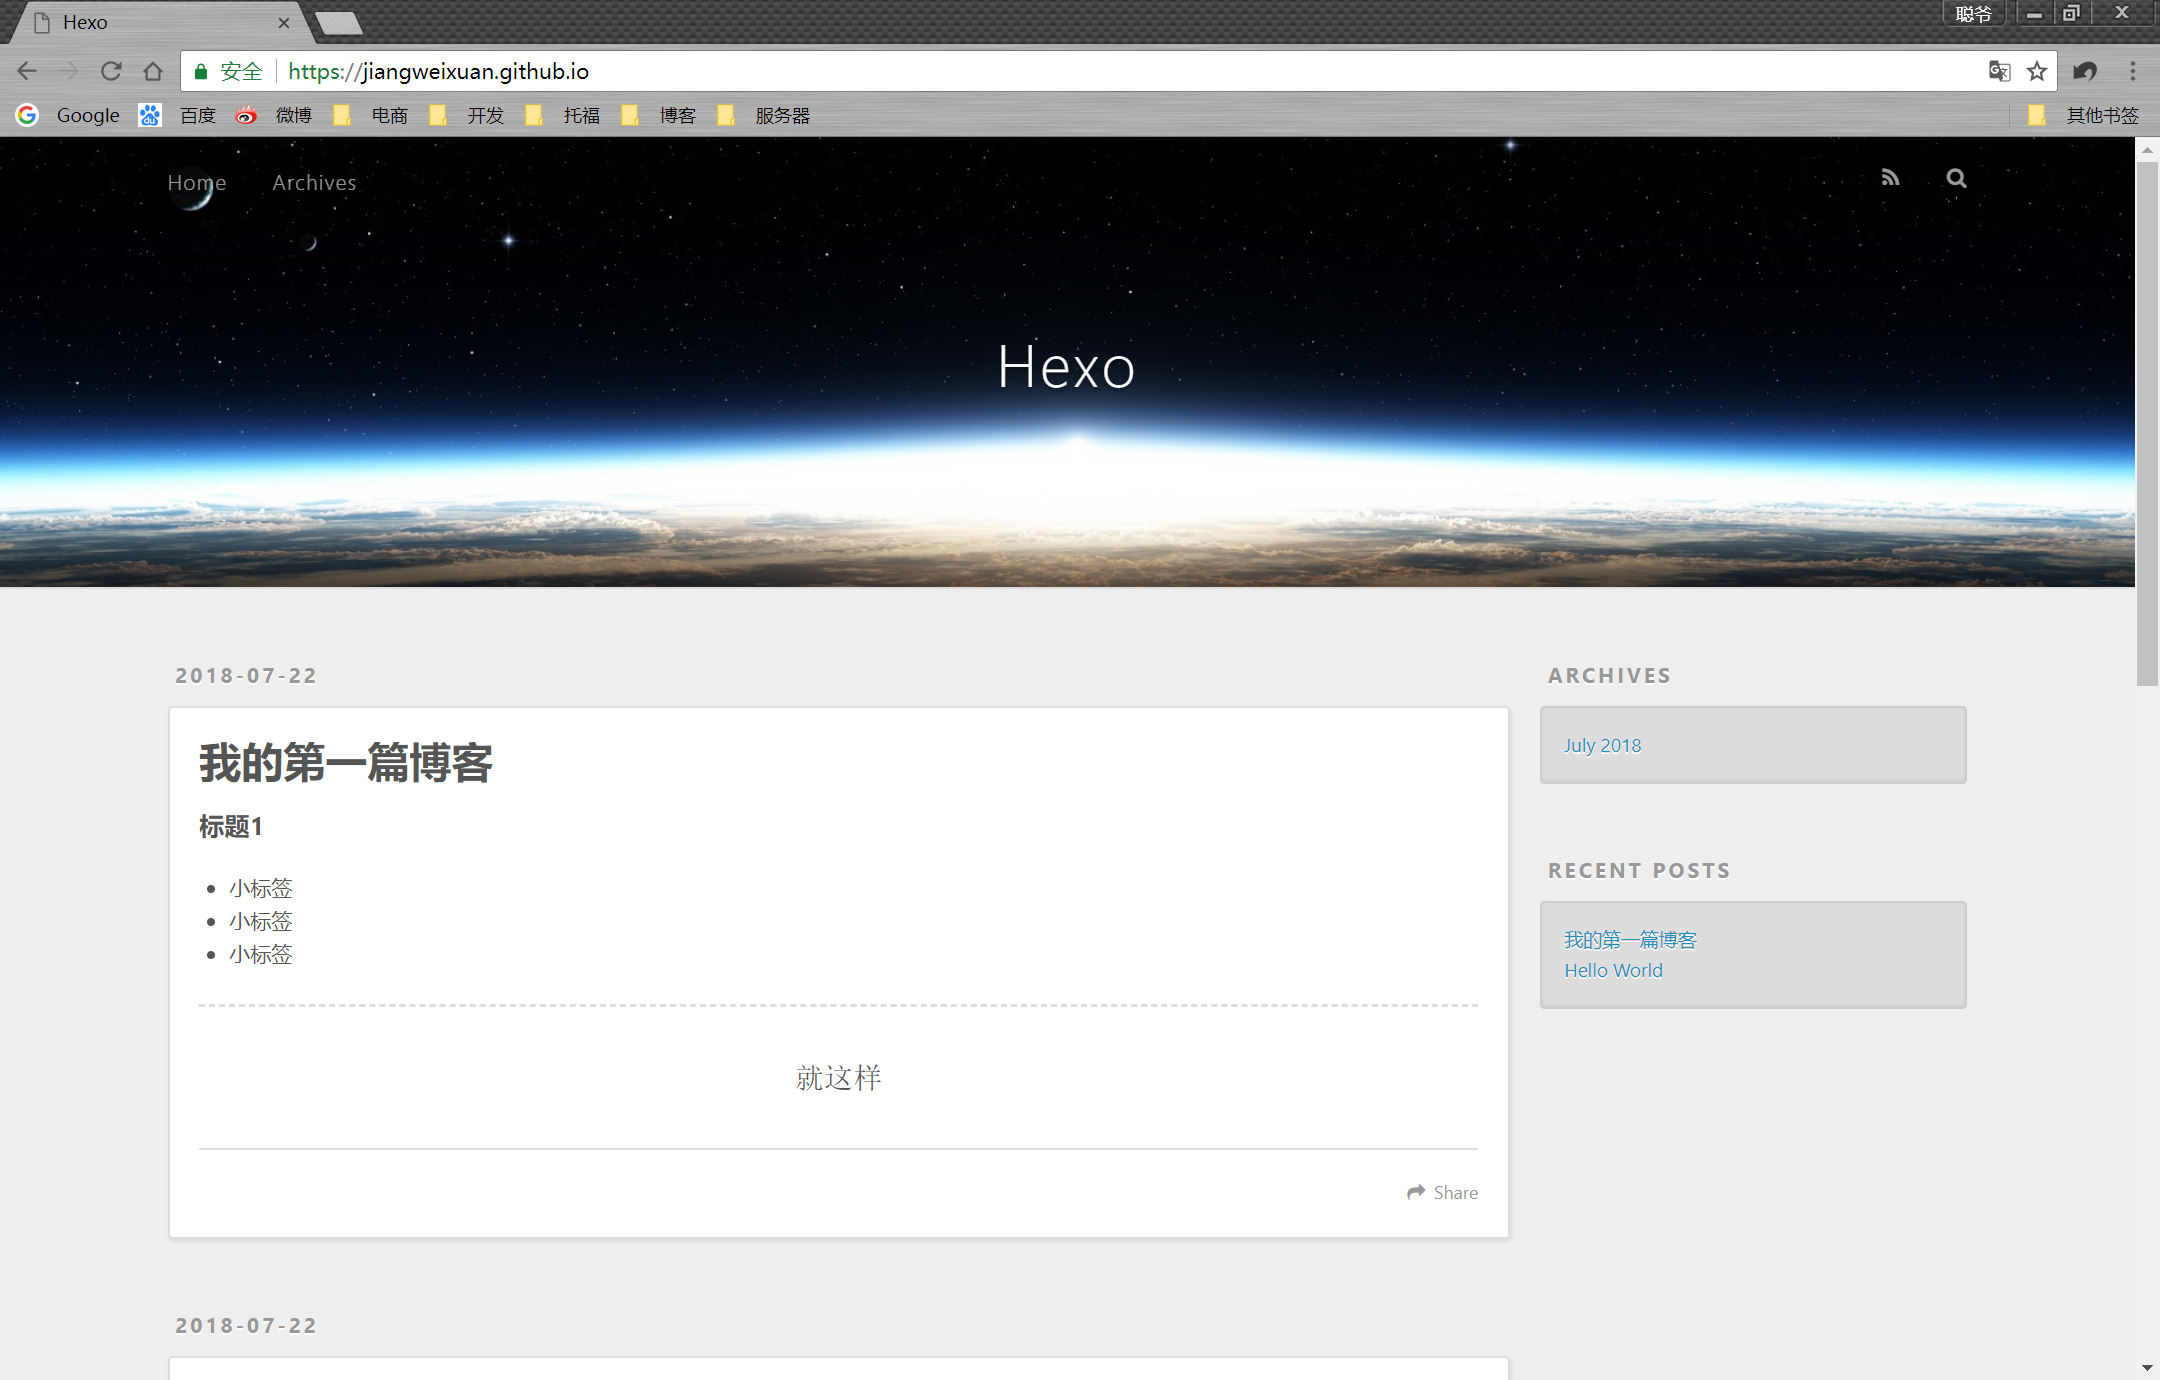Click the RSS feed icon
This screenshot has height=1380, width=2160.
pos(1889,178)
